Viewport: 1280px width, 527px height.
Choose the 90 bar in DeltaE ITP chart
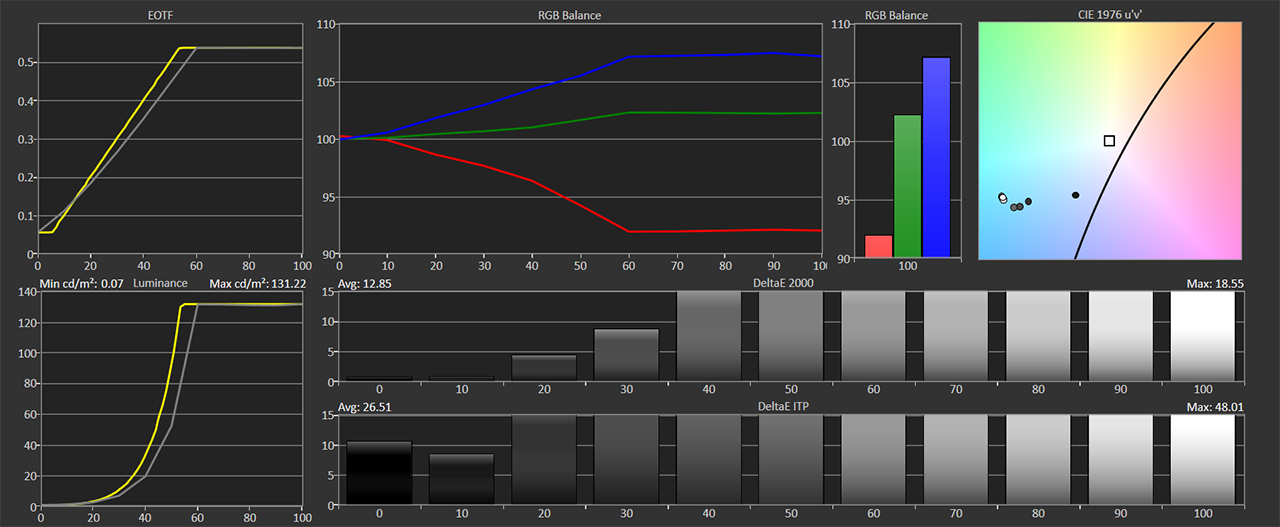1119,459
